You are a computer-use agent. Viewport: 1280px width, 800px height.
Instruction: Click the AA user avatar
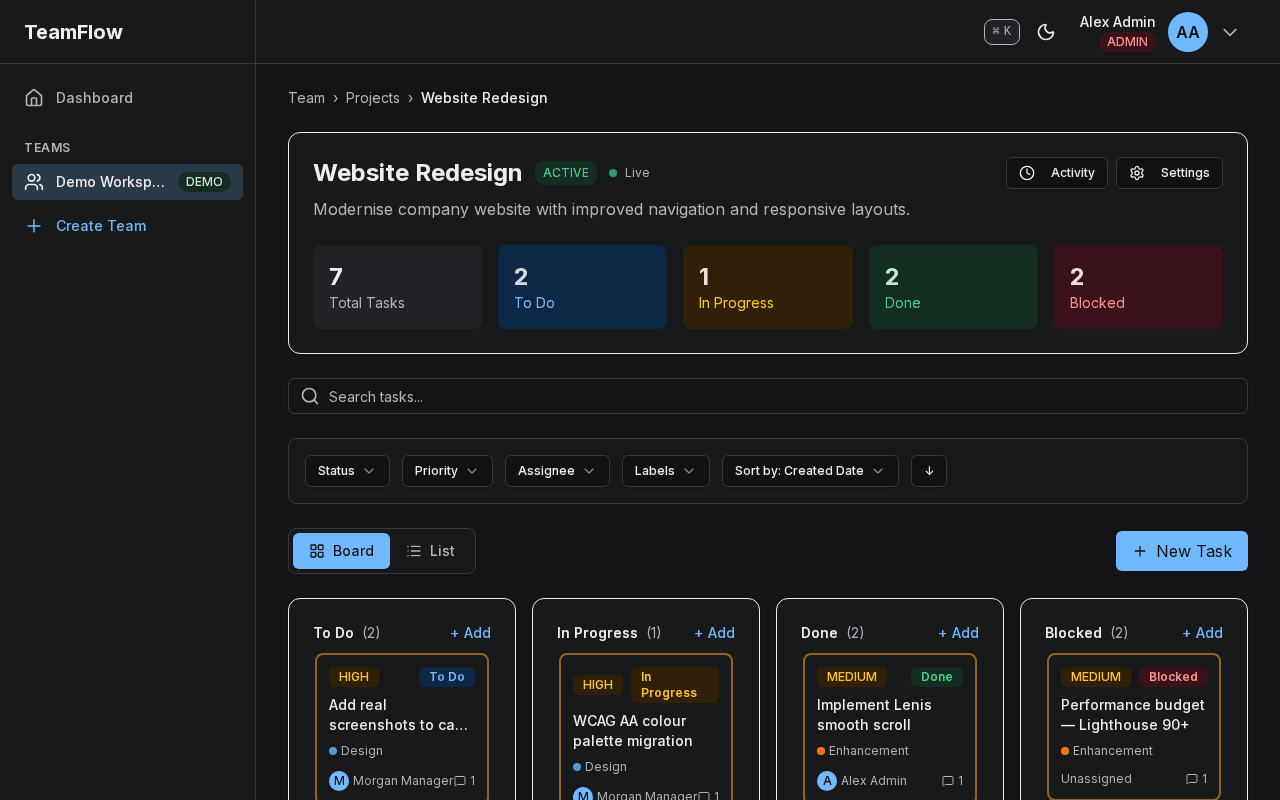[x=1187, y=32]
